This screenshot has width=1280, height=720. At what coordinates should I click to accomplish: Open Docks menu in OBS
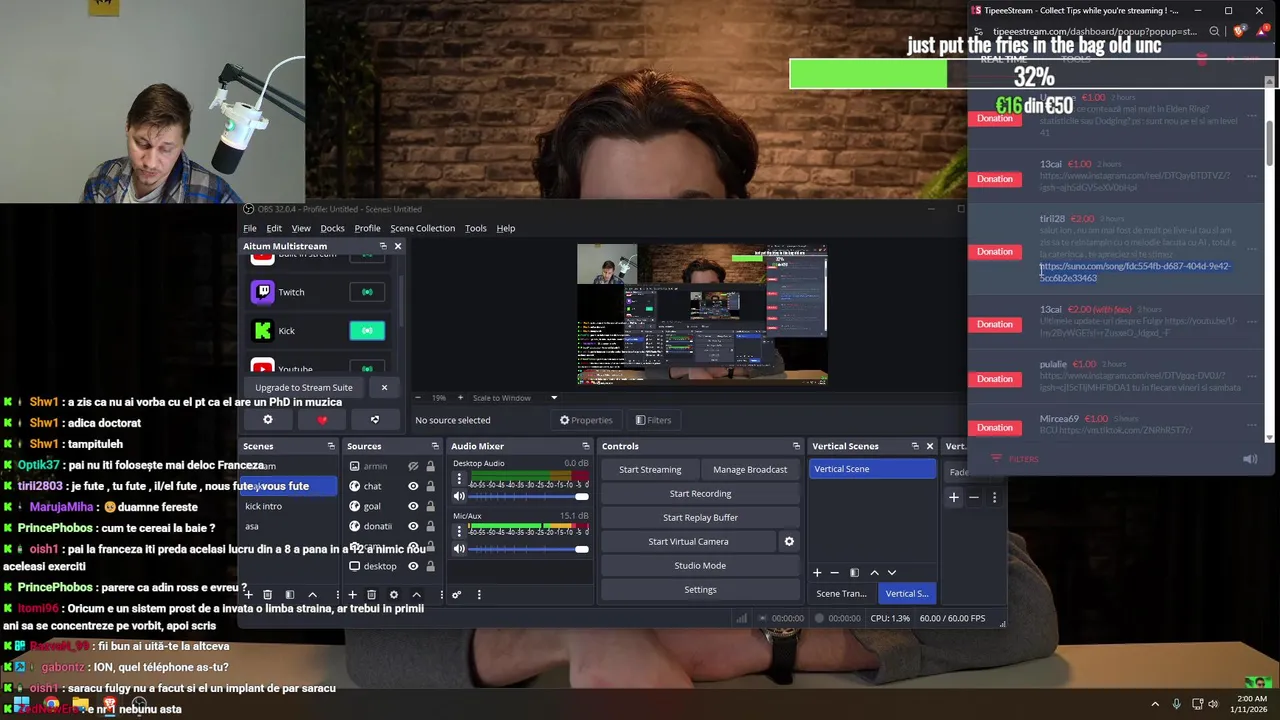(x=332, y=228)
